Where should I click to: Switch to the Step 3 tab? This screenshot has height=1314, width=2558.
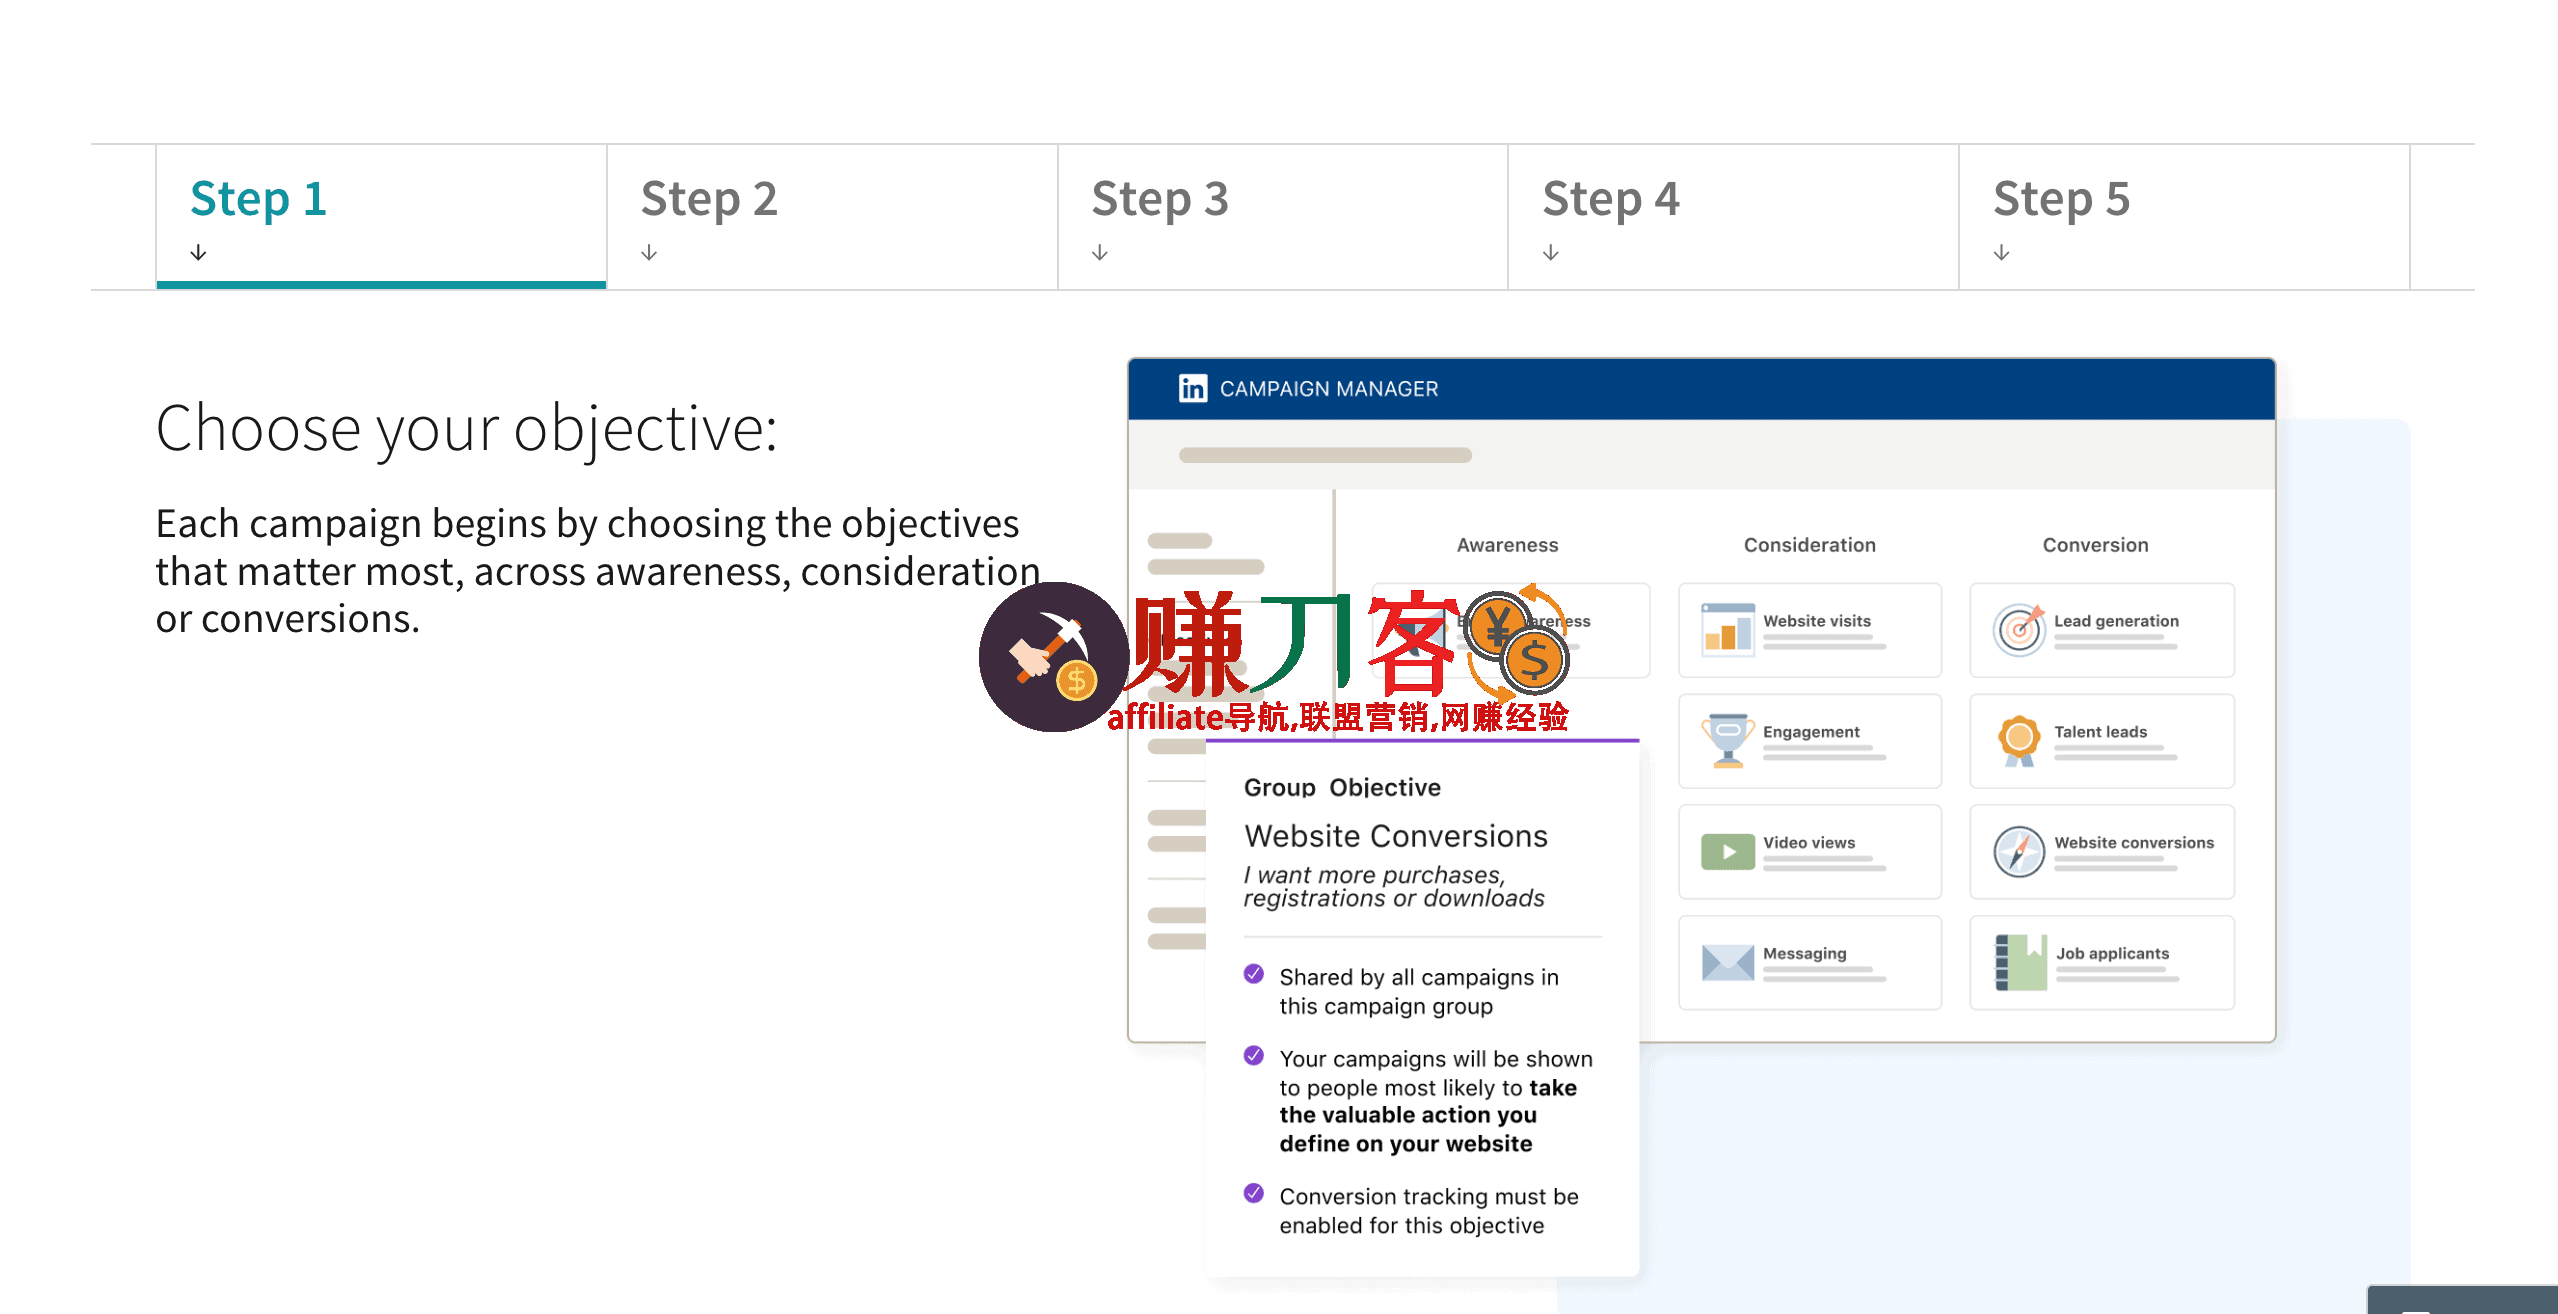(x=1159, y=198)
